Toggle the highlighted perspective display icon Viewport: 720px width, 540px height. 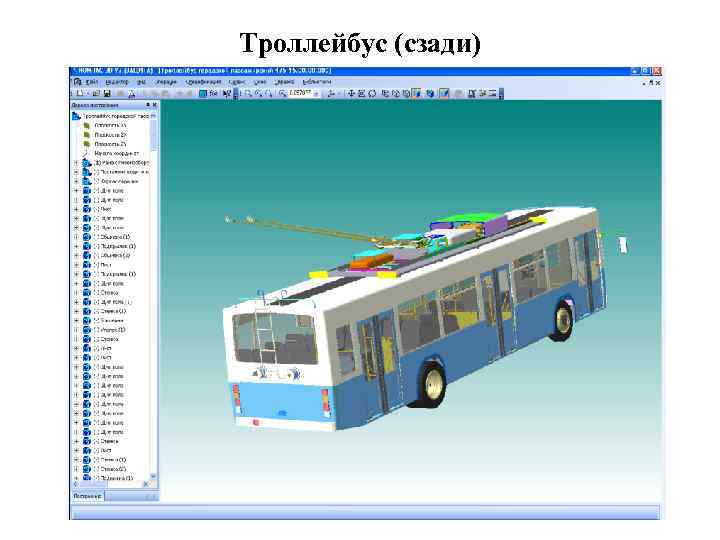pos(444,94)
